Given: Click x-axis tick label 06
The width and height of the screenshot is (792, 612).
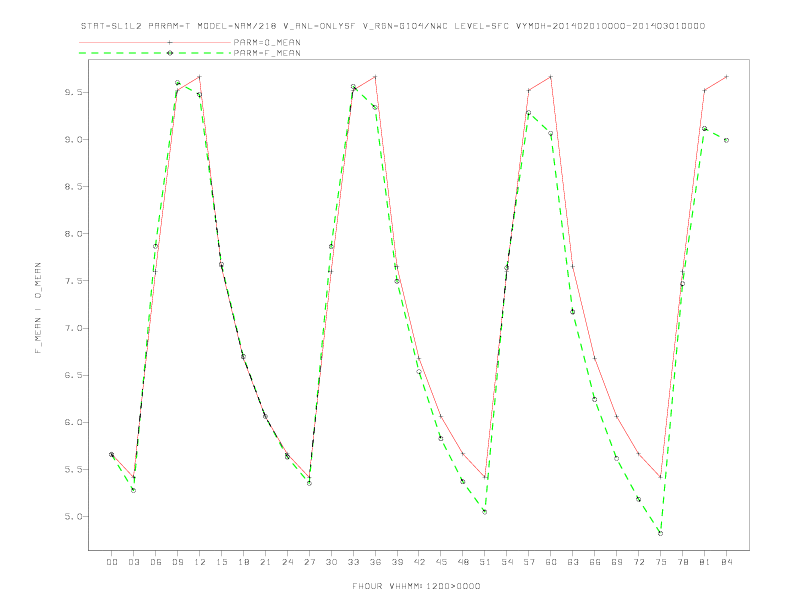Looking at the screenshot, I should coord(156,562).
